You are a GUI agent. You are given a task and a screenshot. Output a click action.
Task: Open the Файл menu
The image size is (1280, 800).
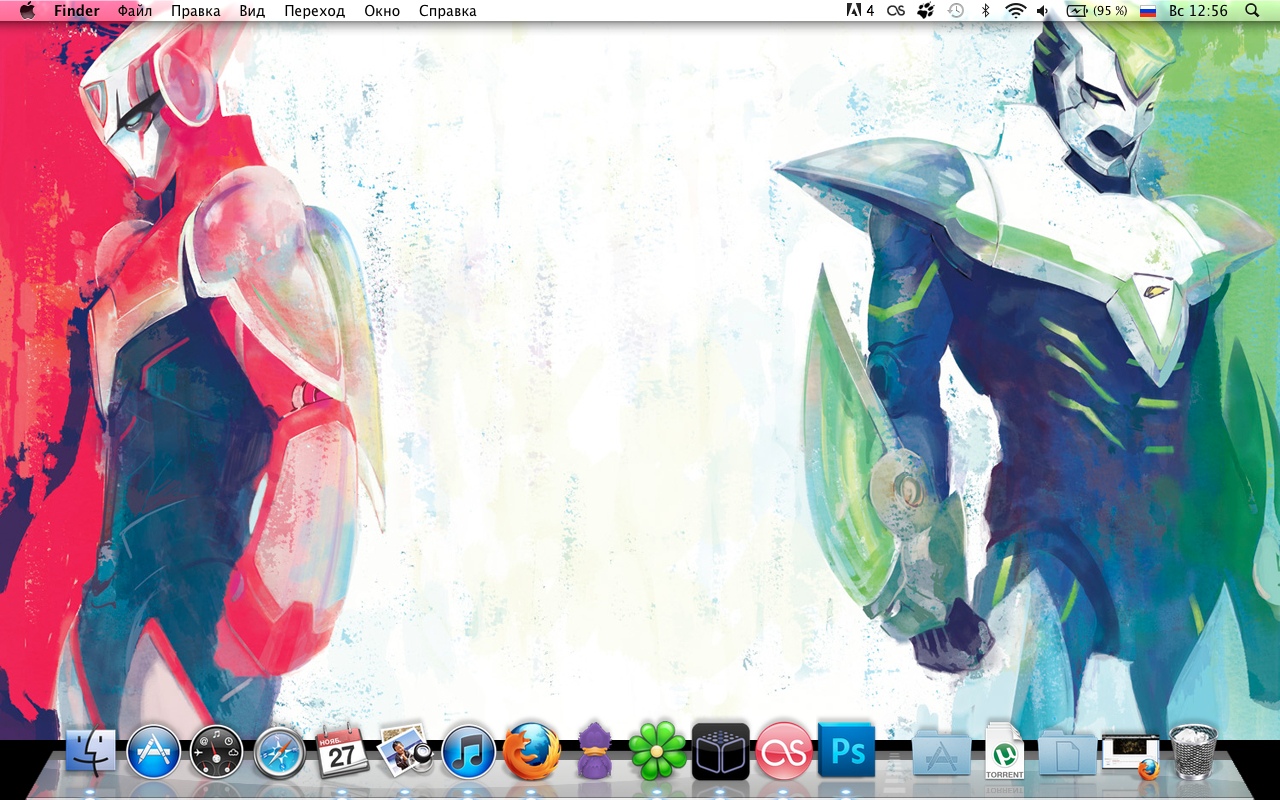pos(135,11)
